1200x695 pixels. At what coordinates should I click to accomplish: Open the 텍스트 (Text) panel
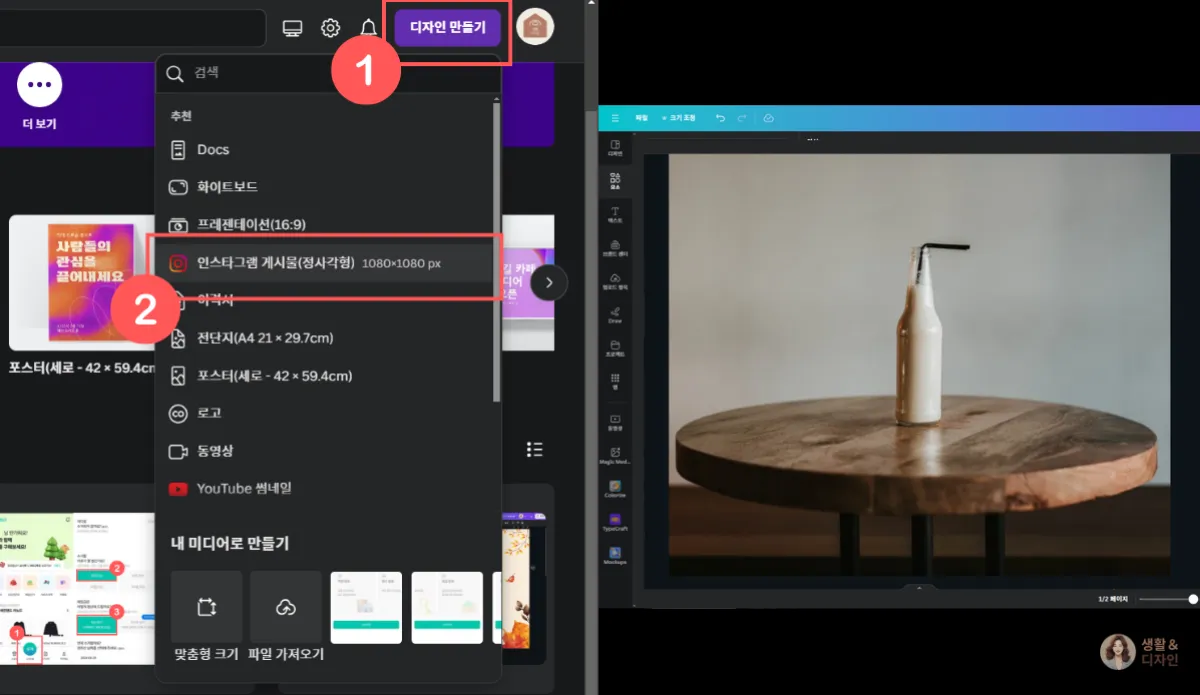pyautogui.click(x=615, y=213)
